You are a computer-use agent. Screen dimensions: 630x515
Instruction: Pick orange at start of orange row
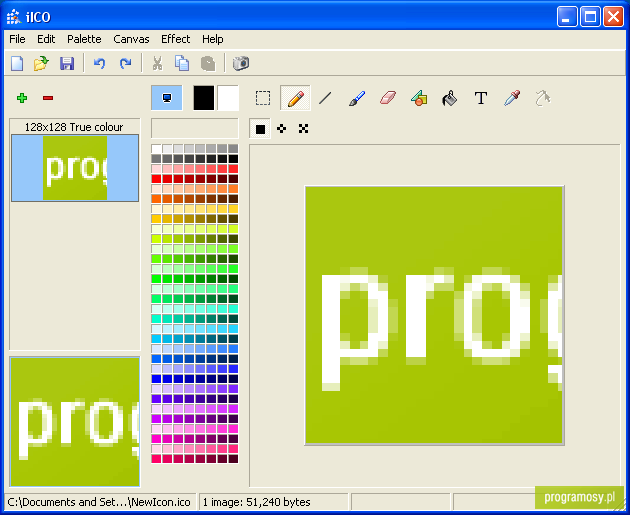156,198
